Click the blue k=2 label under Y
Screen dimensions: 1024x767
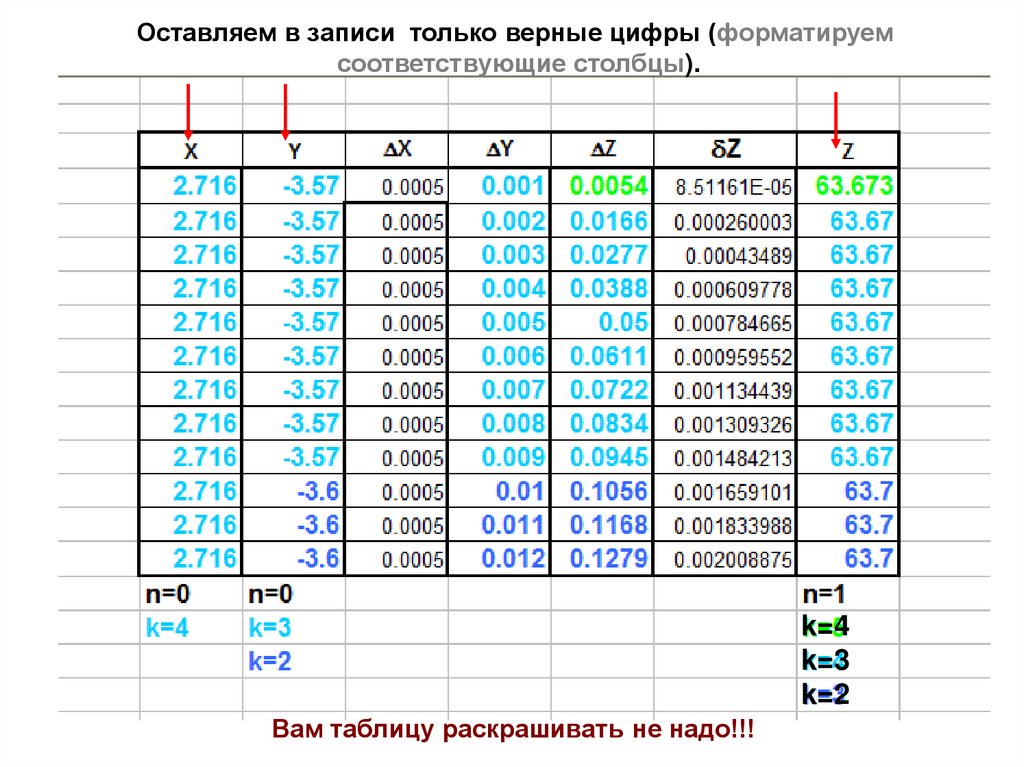click(x=269, y=661)
